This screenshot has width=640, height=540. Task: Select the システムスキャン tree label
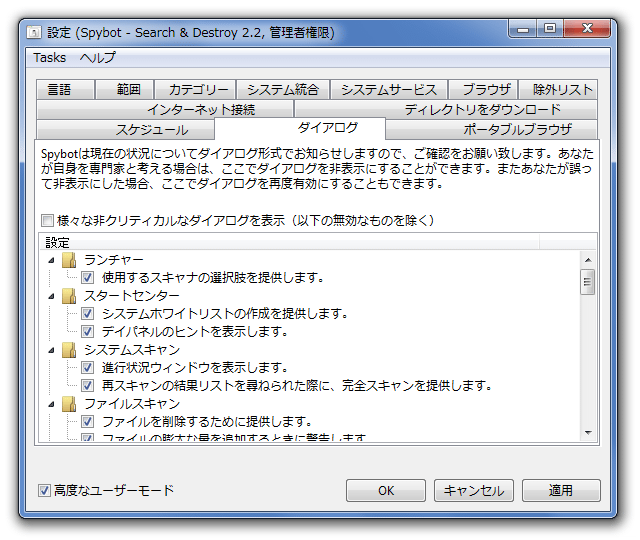131,350
